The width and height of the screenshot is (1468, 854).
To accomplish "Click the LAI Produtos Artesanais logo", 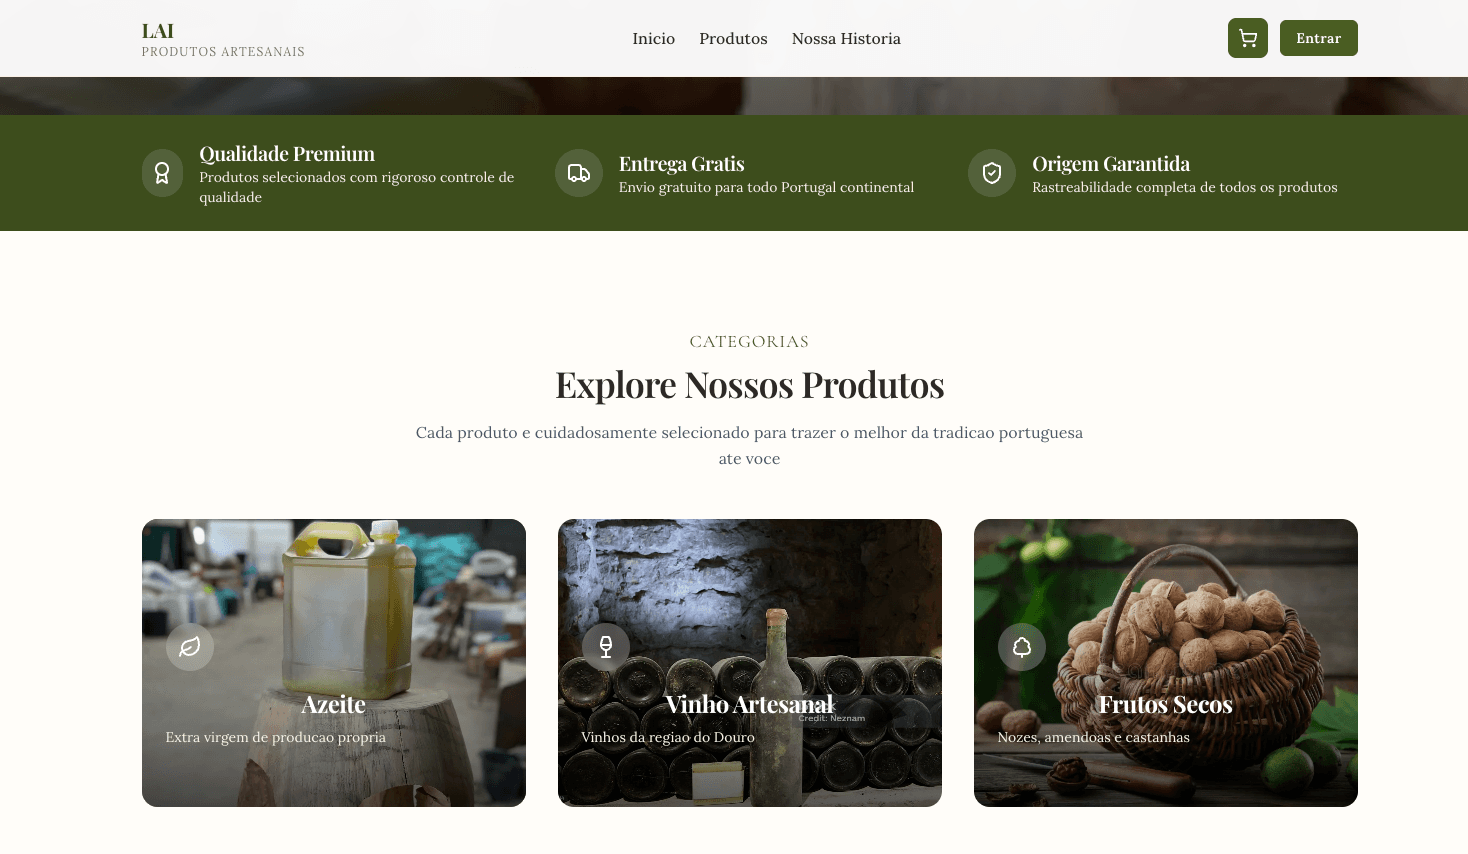I will [223, 40].
